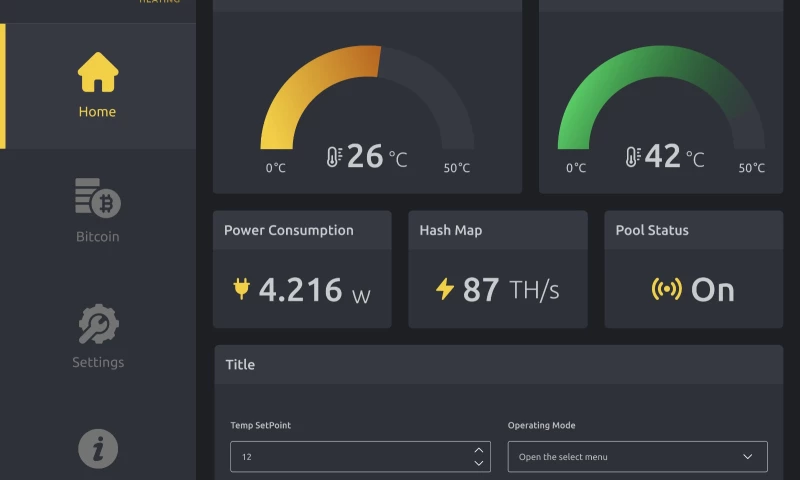Click the Operating Mode dropdown chevron
The image size is (800, 480).
[x=748, y=457]
